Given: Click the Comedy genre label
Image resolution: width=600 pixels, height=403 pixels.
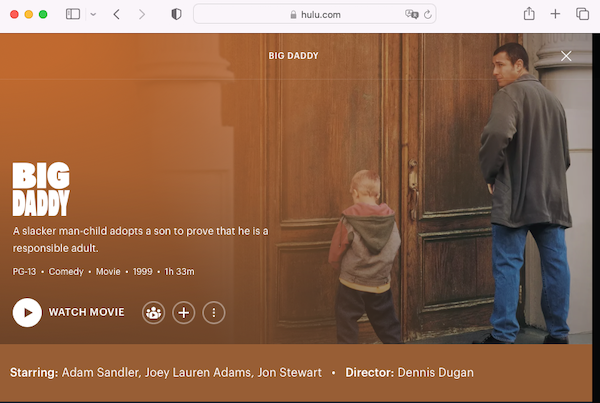Looking at the screenshot, I should click(66, 271).
